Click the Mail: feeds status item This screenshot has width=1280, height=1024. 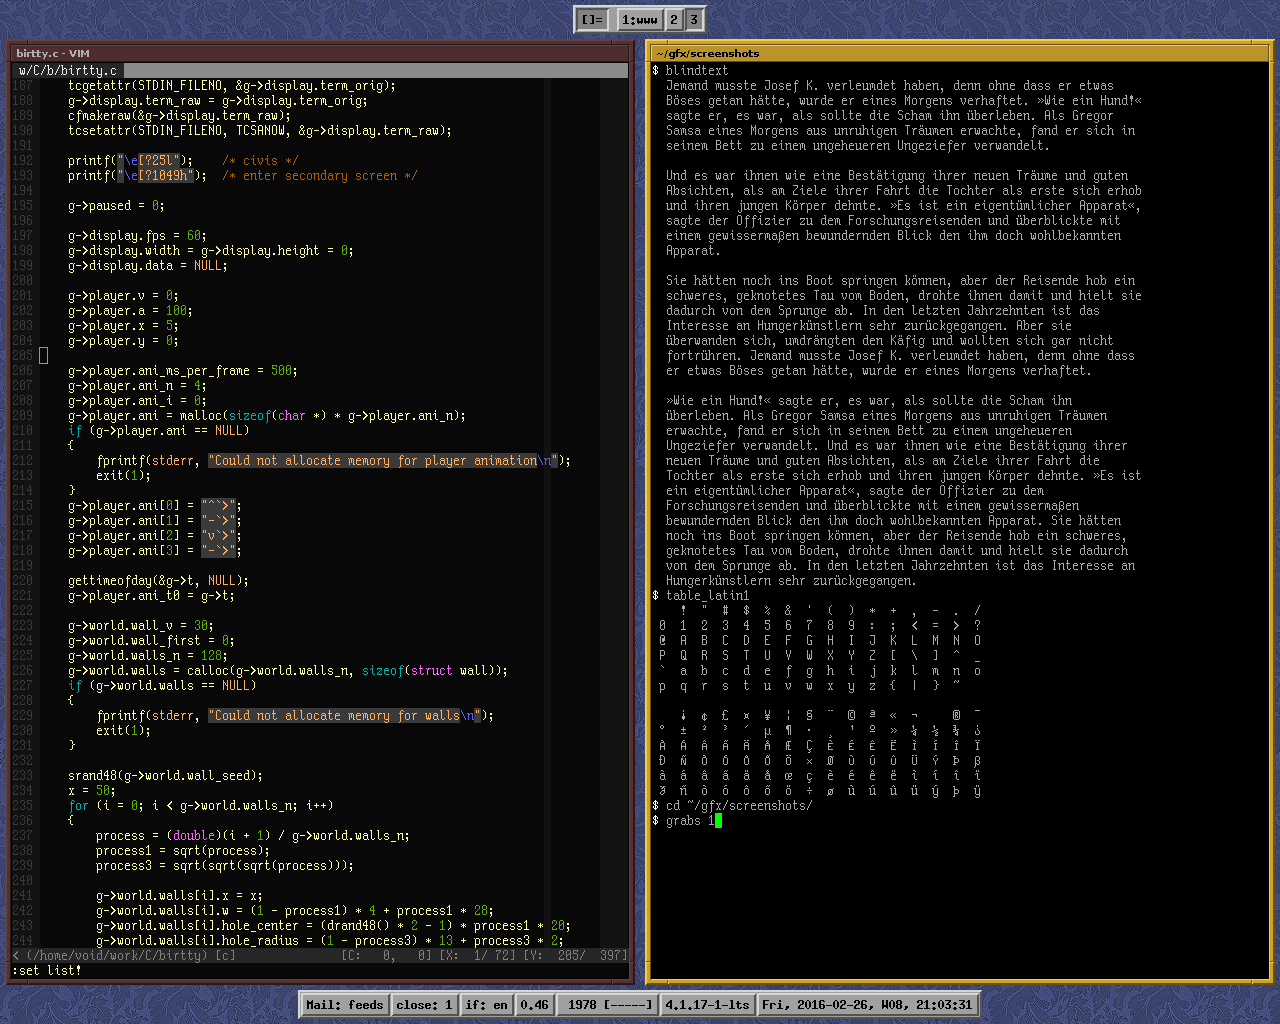(344, 1004)
